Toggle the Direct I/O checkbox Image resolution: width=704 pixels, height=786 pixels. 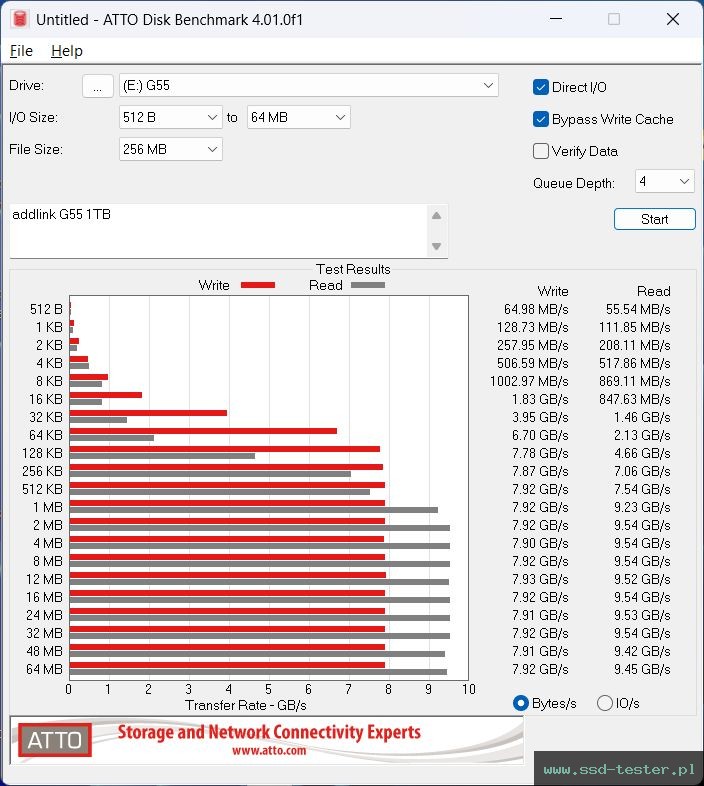pyautogui.click(x=541, y=87)
